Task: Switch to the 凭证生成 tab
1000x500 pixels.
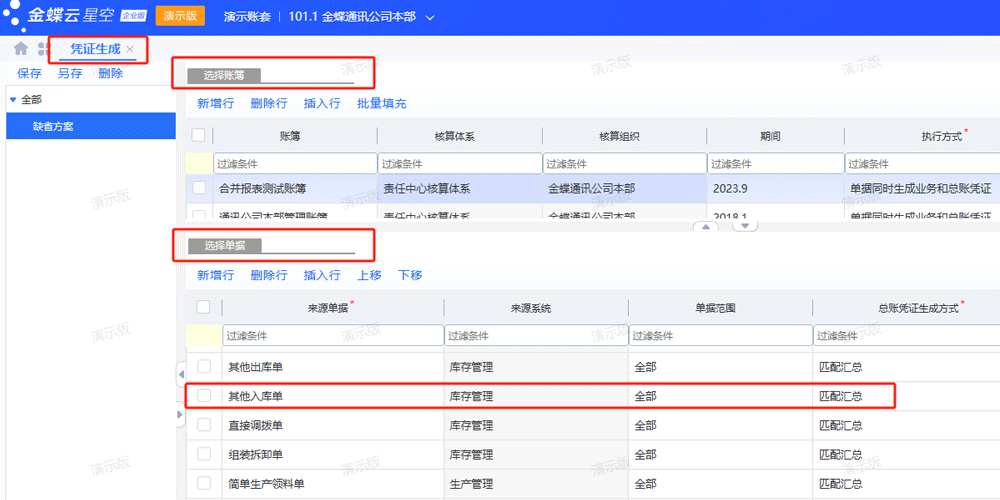Action: pyautogui.click(x=94, y=49)
